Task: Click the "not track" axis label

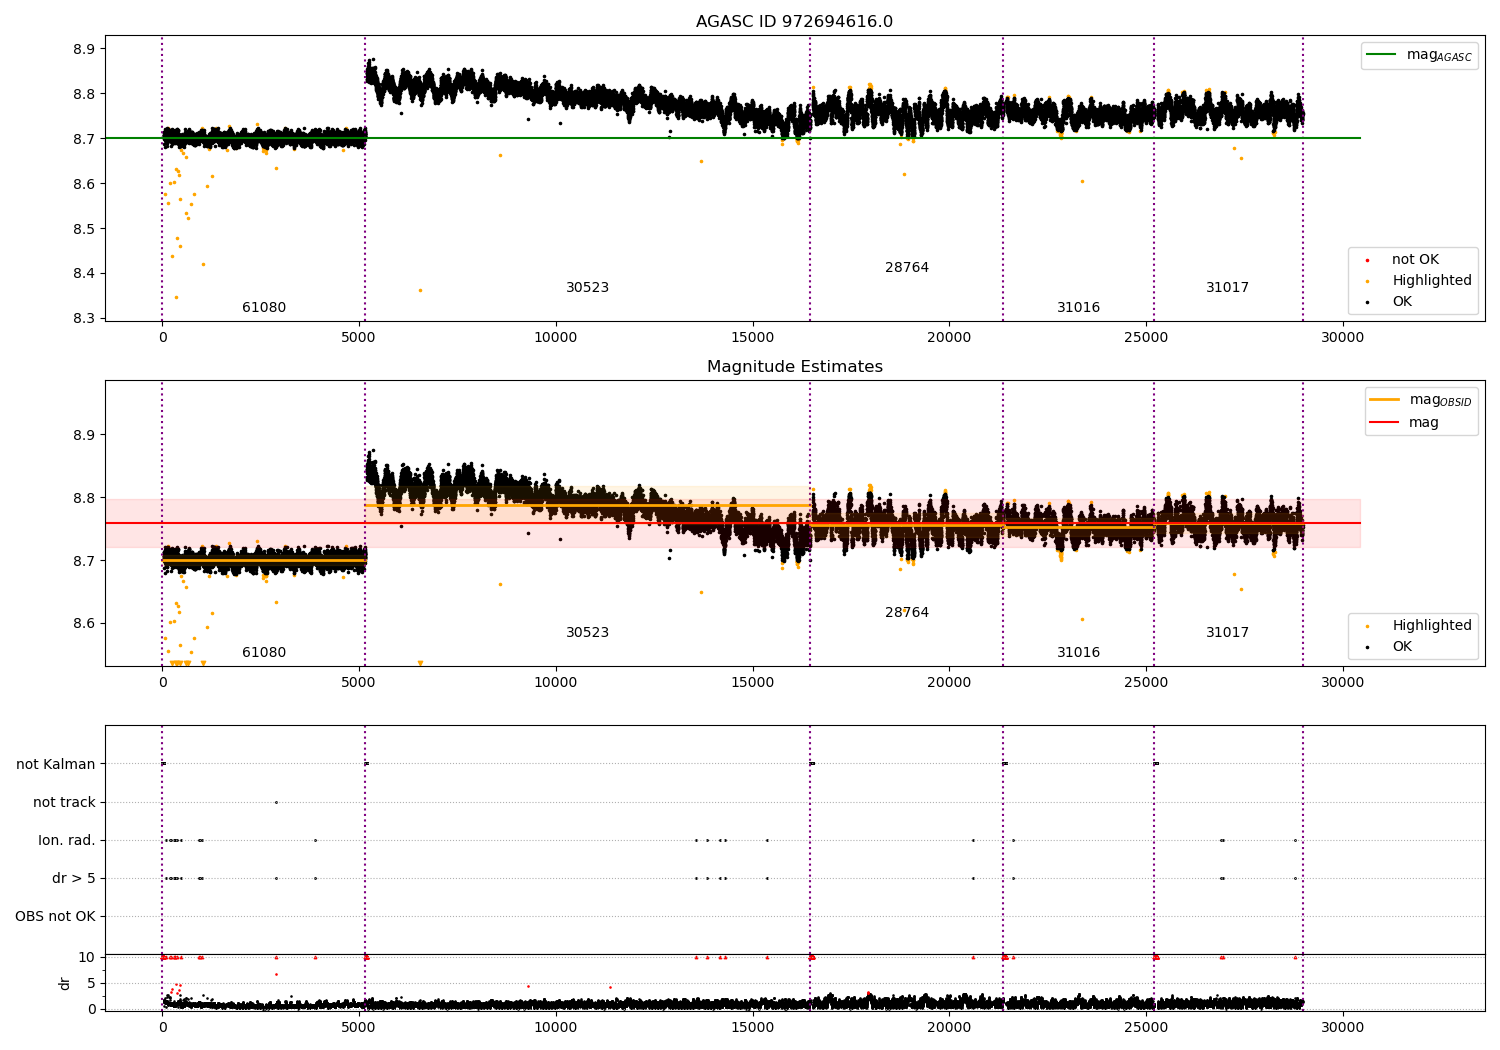Action: pyautogui.click(x=64, y=802)
